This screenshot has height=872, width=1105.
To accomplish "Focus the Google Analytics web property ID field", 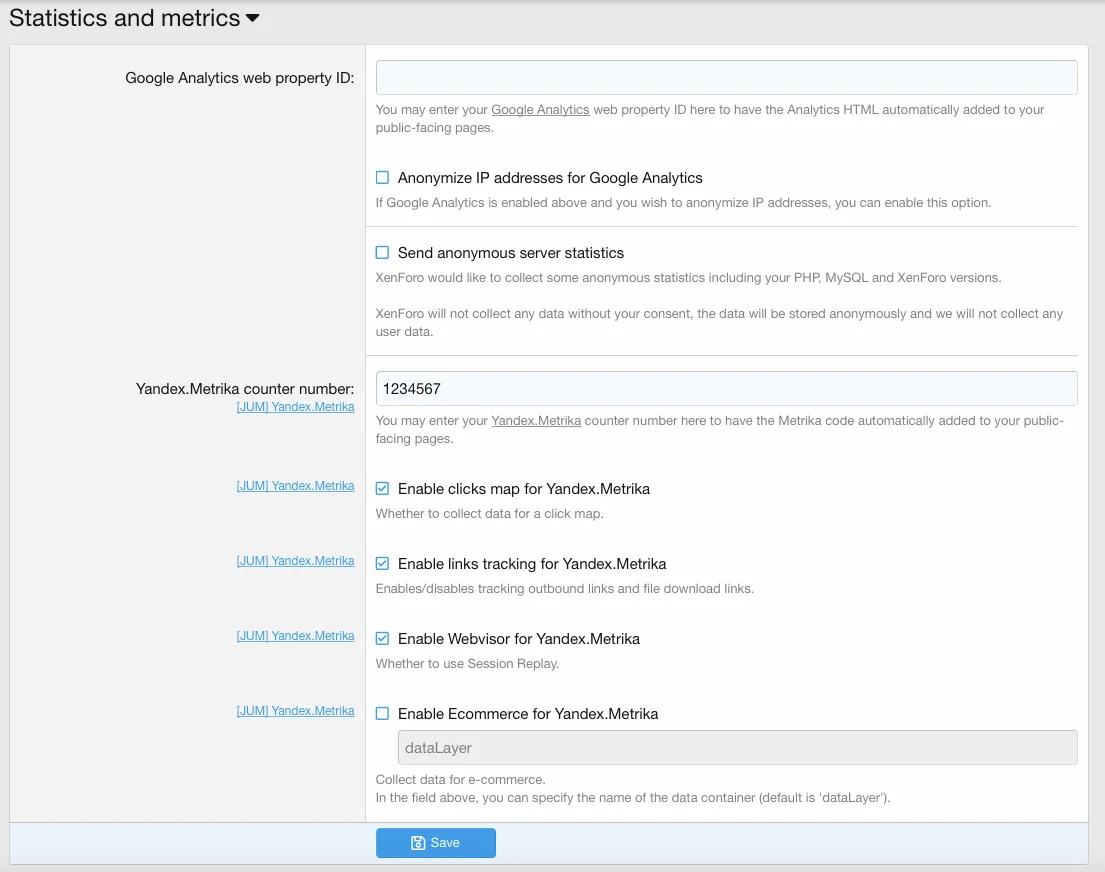I will click(x=726, y=78).
